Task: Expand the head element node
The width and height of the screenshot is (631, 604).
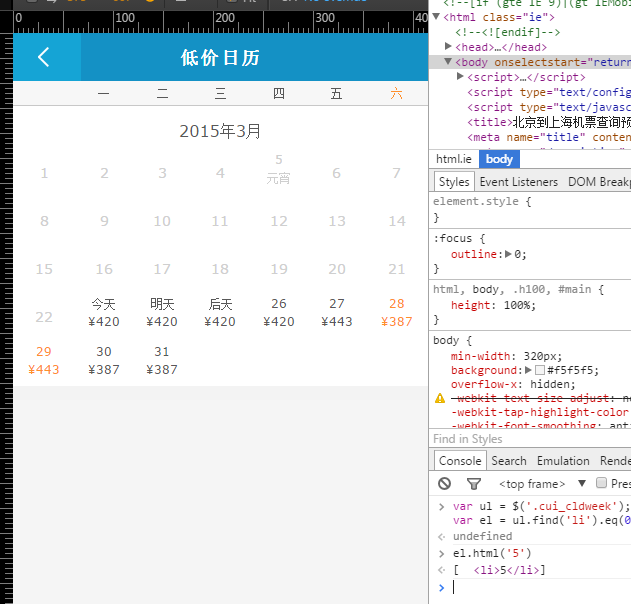Action: click(448, 46)
